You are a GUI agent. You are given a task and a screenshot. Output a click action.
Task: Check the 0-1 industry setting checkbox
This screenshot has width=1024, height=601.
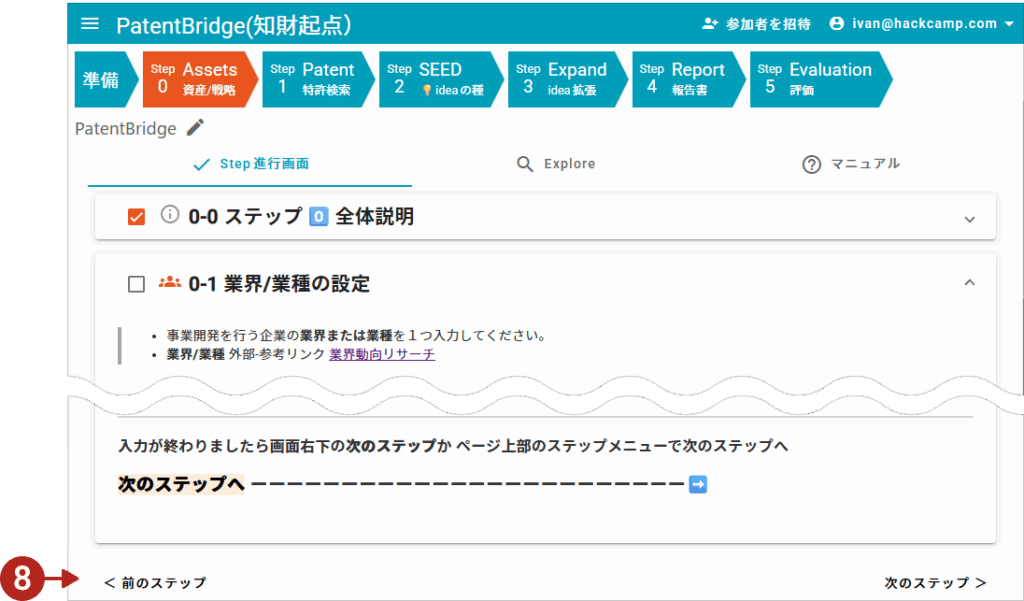tap(137, 284)
